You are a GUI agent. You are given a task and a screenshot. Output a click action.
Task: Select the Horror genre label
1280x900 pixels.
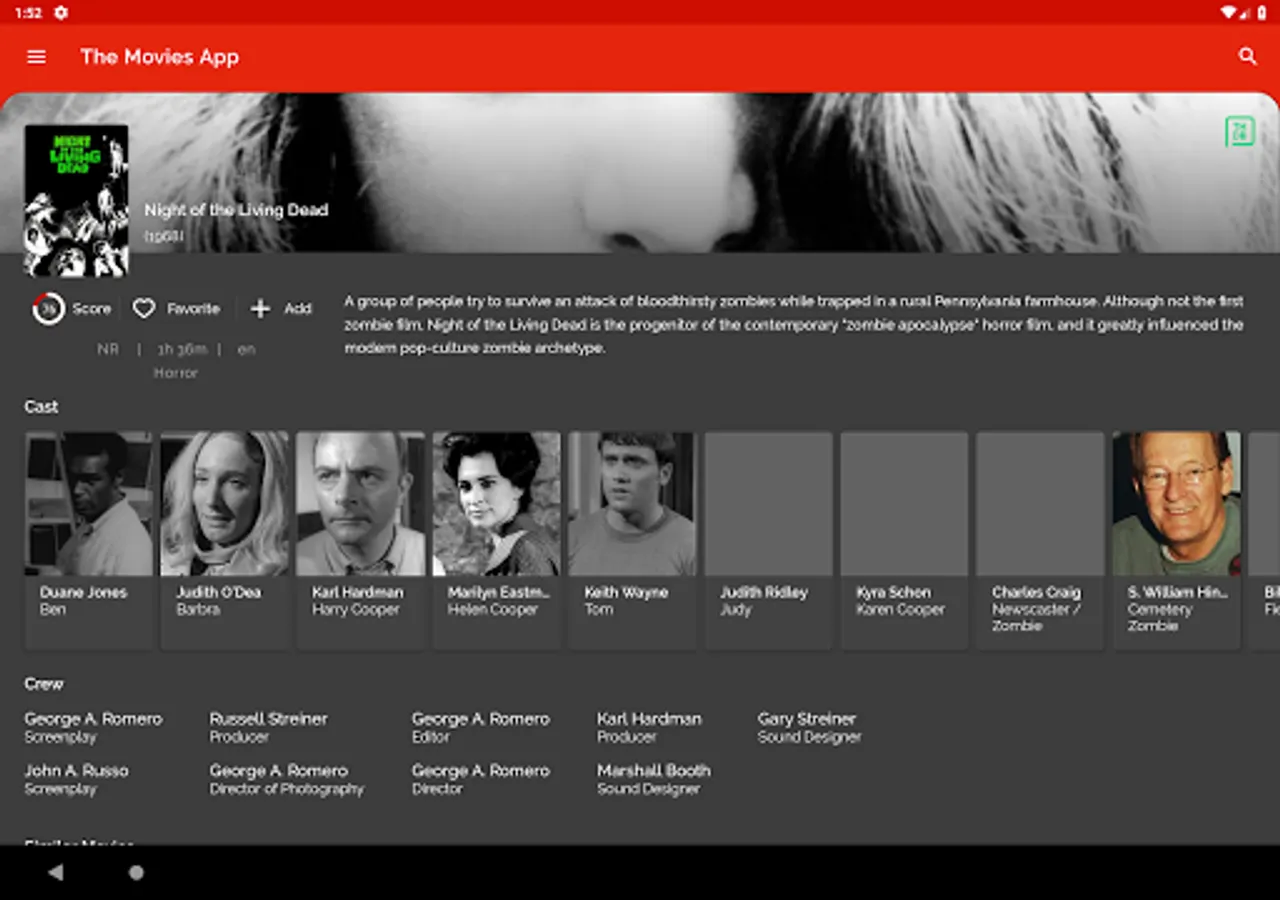176,372
